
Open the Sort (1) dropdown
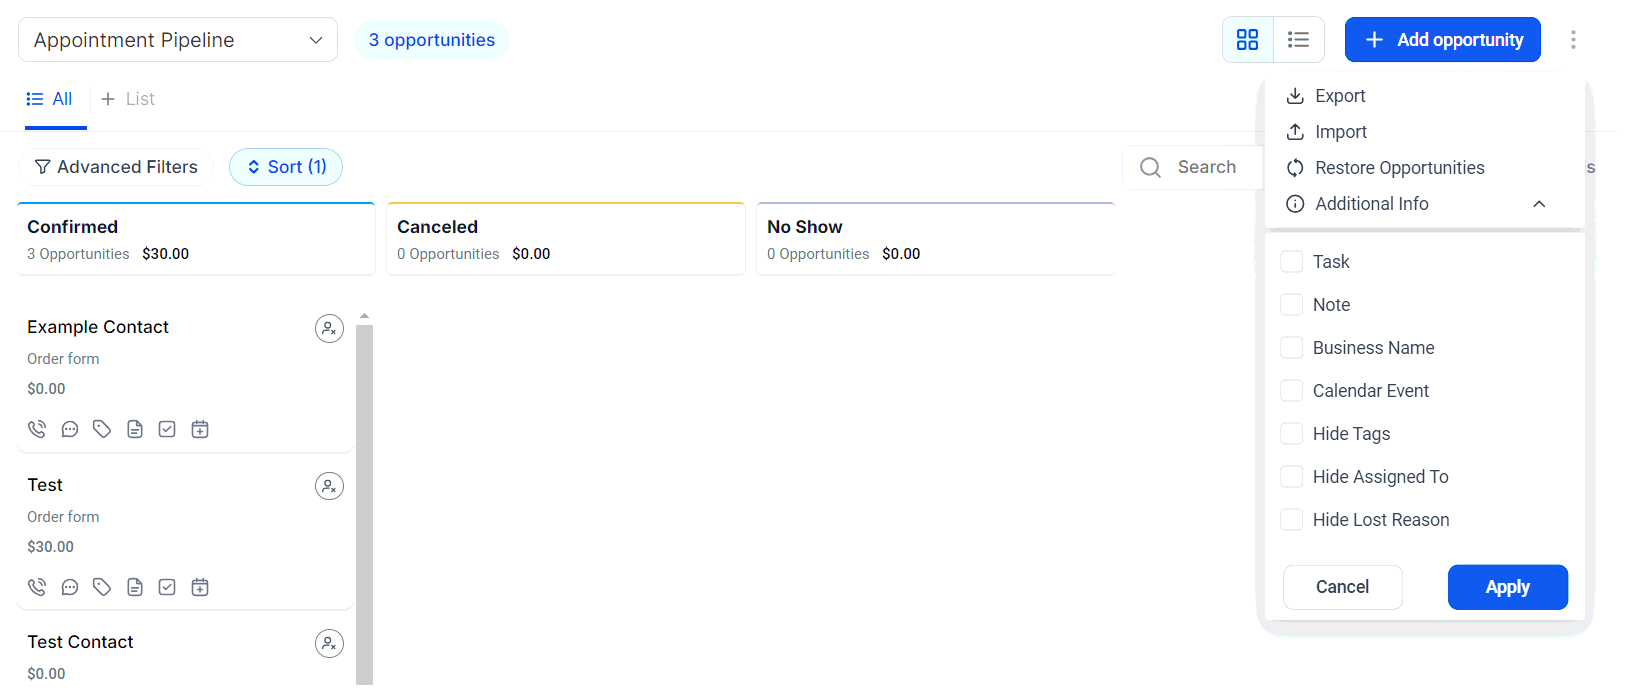point(286,167)
